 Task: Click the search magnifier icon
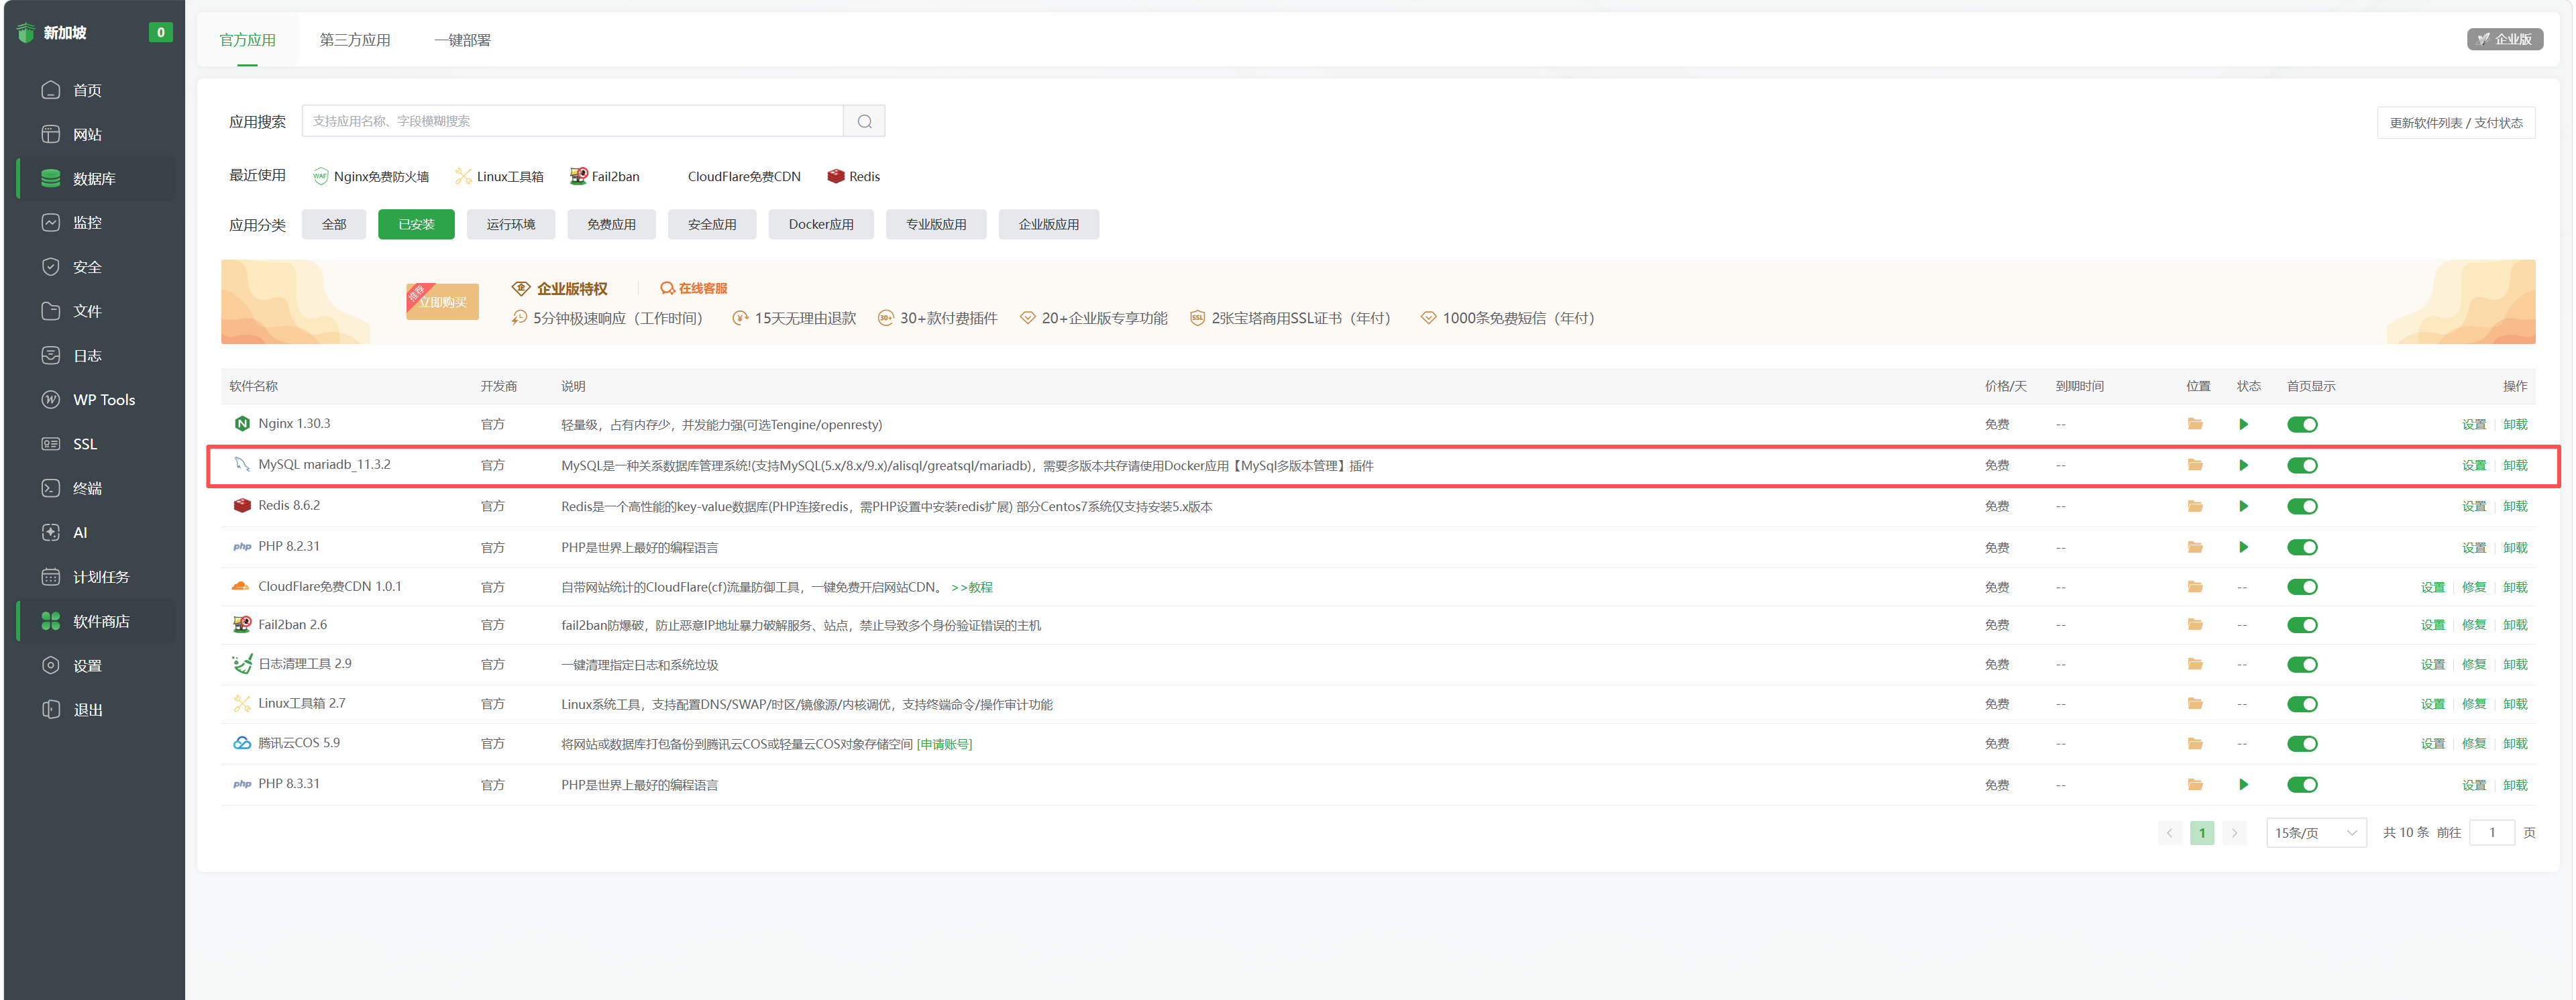[x=864, y=121]
